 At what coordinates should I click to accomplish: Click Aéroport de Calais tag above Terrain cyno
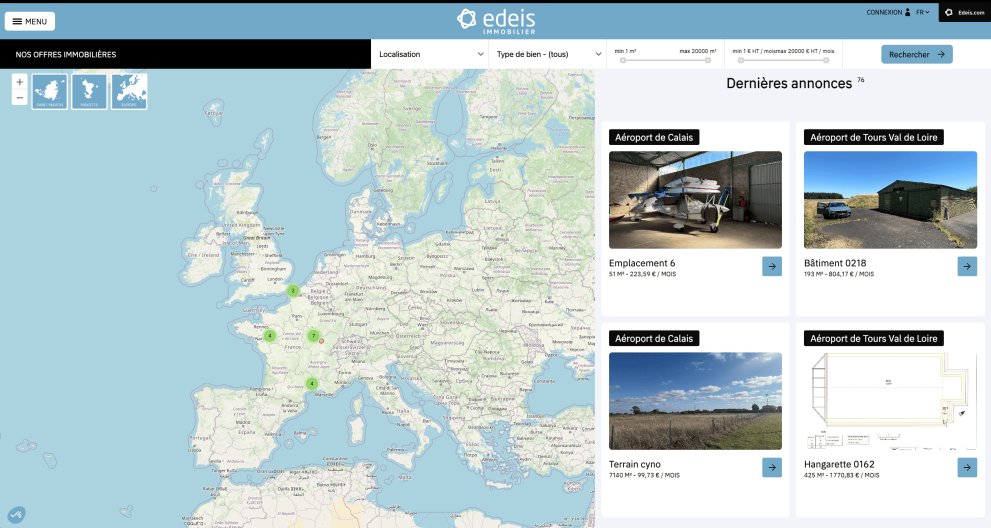[x=654, y=338]
